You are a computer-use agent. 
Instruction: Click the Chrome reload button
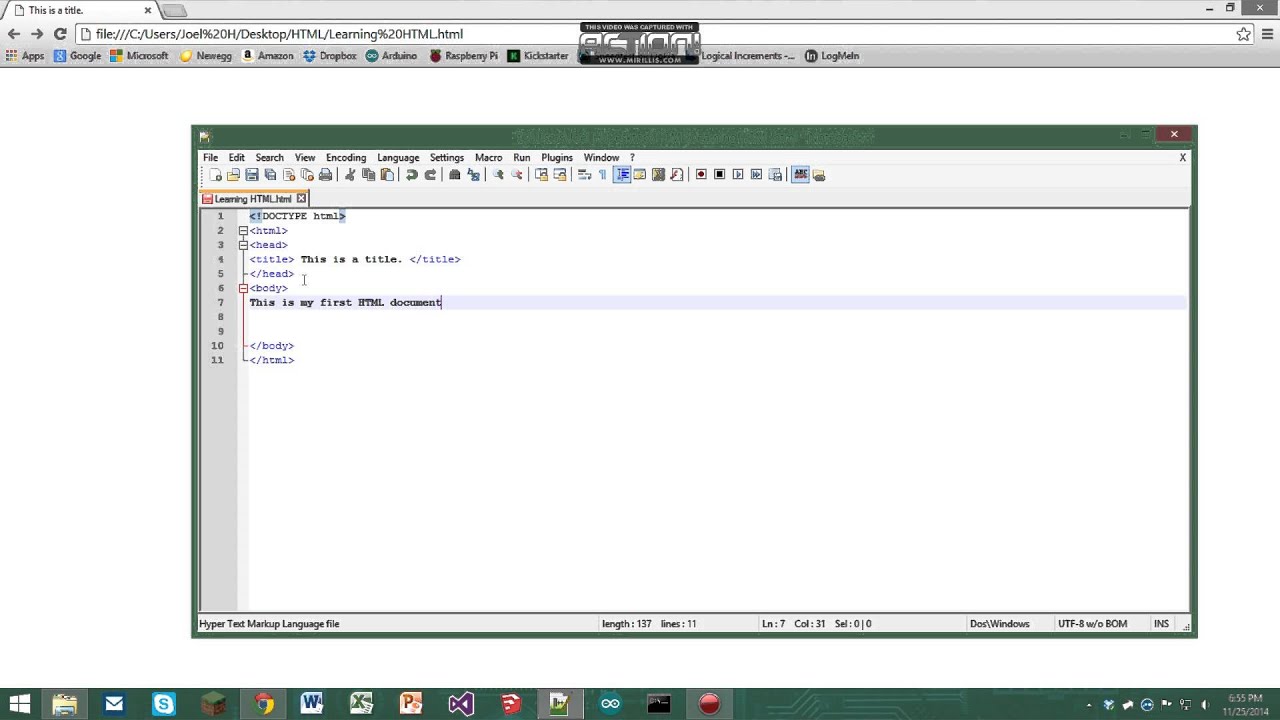point(60,34)
